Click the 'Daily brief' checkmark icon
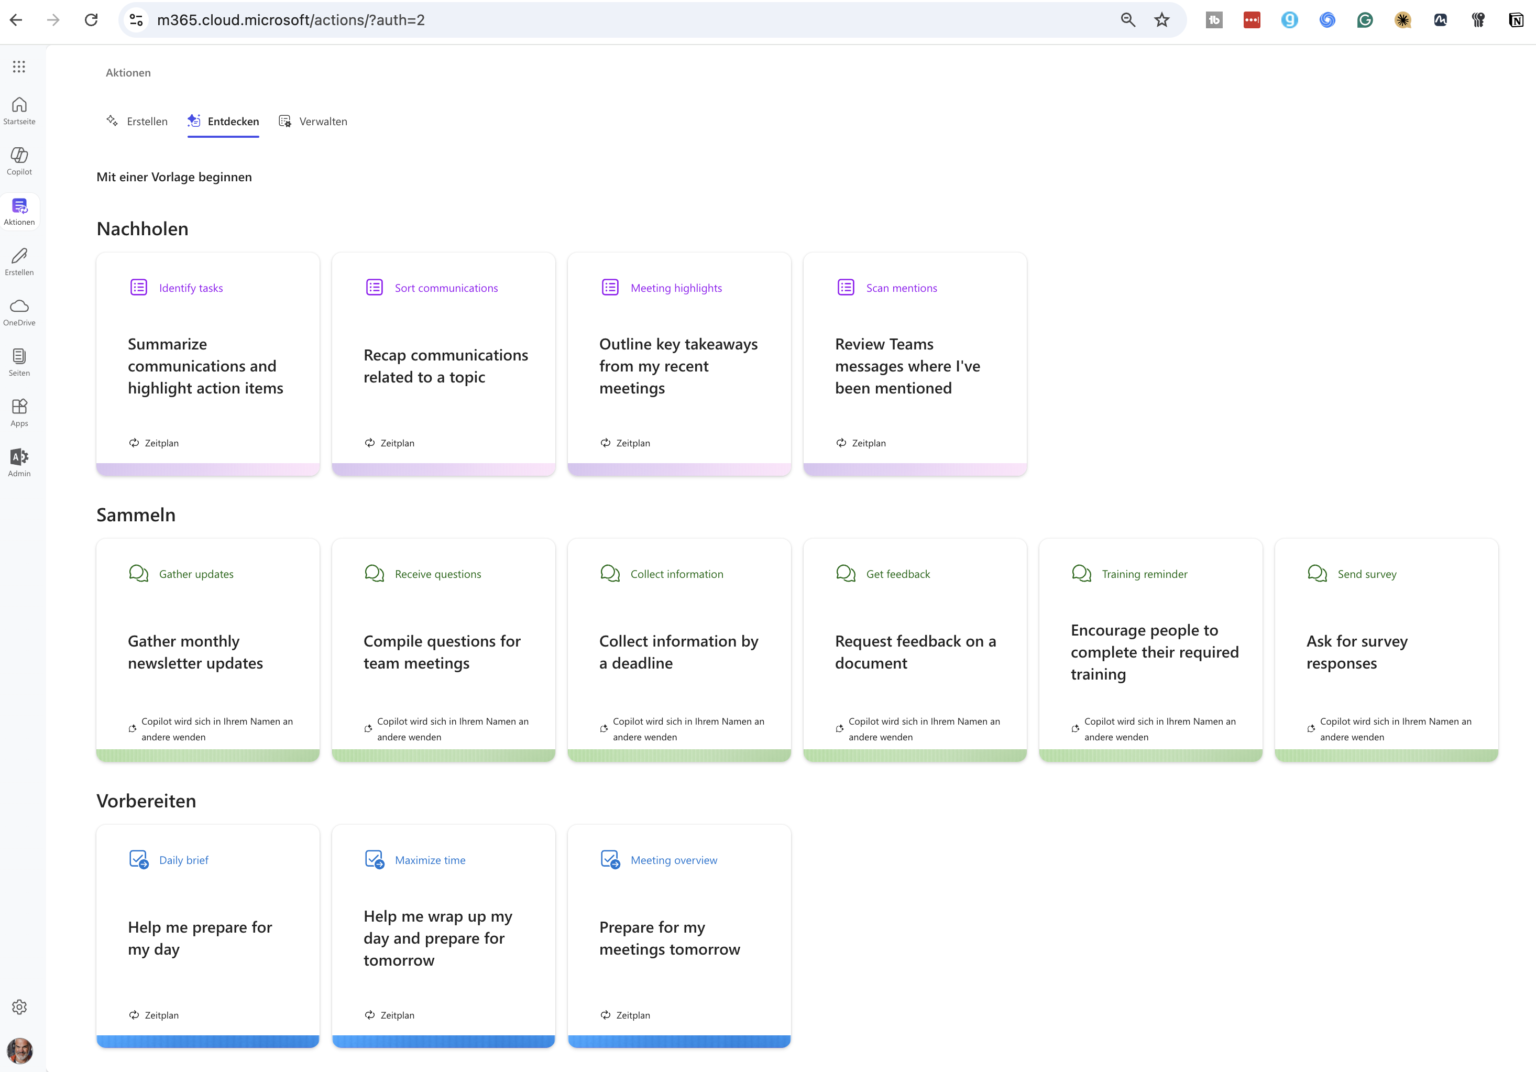Image resolution: width=1536 pixels, height=1072 pixels. point(138,859)
